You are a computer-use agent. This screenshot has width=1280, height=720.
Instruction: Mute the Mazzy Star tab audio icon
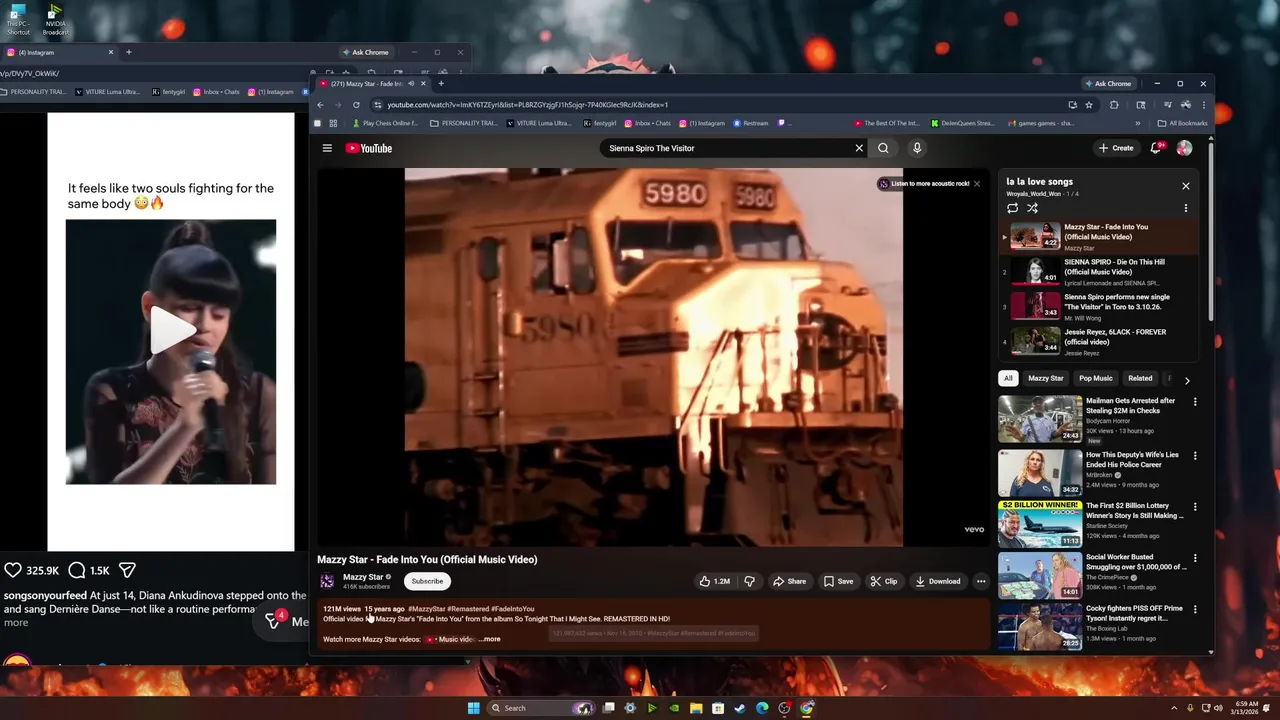pyautogui.click(x=411, y=84)
